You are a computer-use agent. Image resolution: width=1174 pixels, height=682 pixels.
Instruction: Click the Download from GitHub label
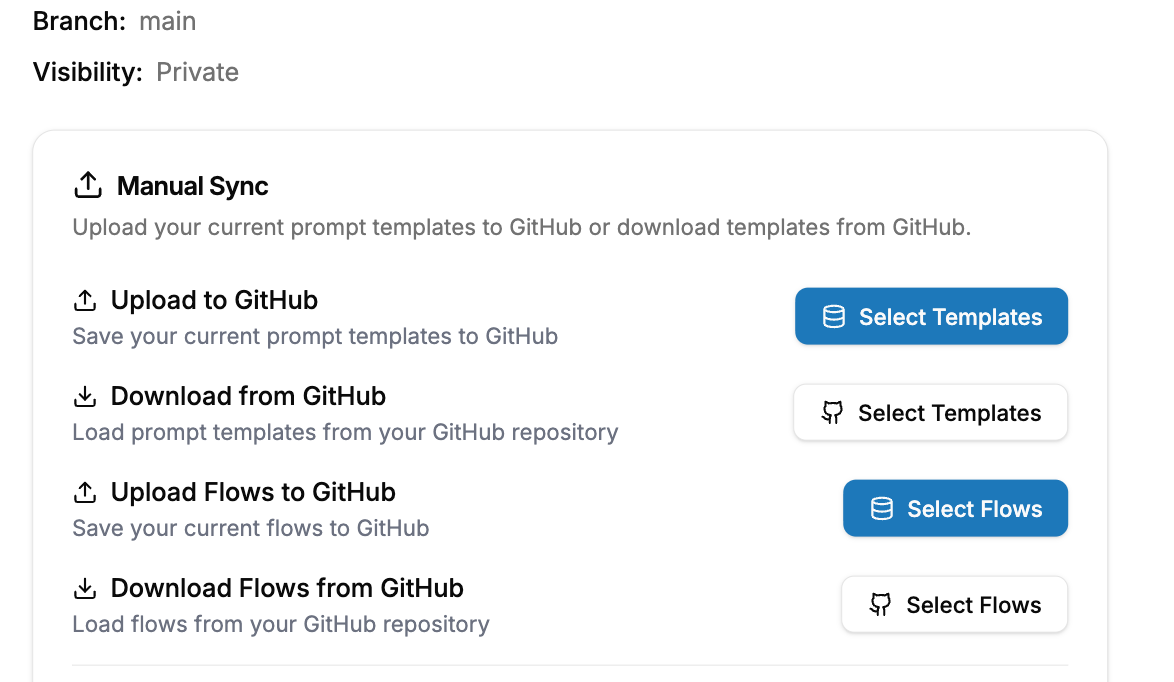(248, 396)
